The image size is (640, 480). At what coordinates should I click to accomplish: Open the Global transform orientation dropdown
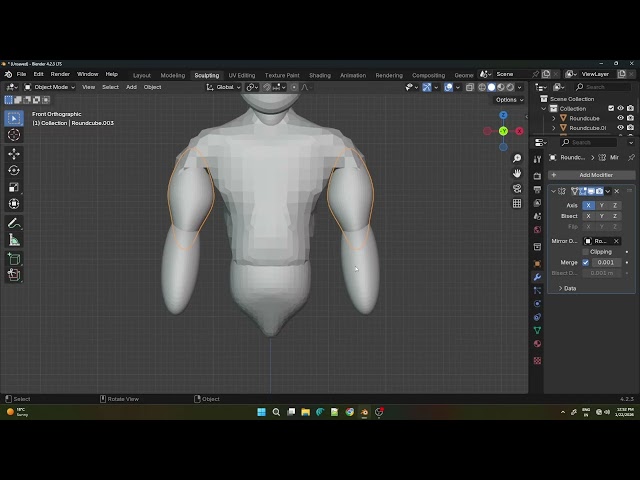[224, 87]
